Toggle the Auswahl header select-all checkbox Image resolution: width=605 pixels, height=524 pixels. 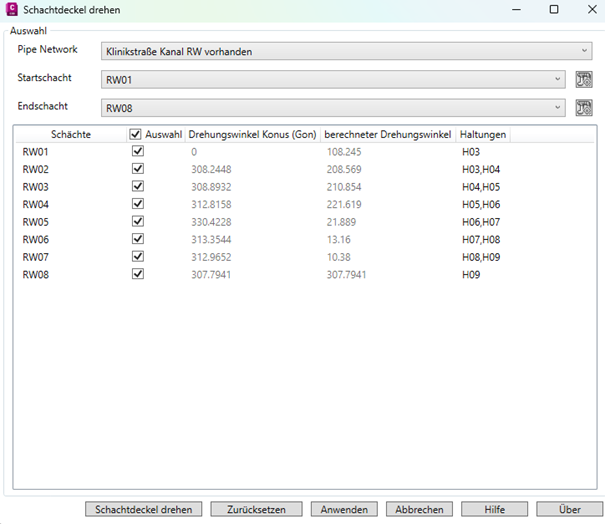[135, 134]
